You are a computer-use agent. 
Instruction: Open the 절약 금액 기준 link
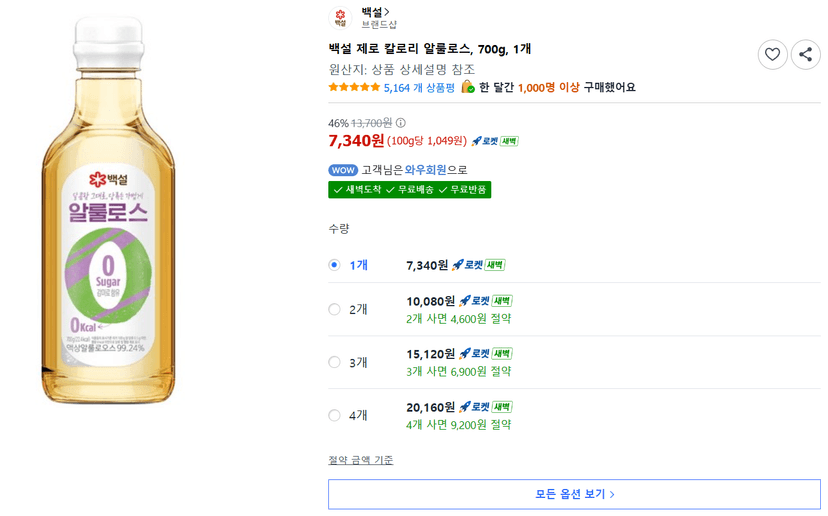(361, 460)
